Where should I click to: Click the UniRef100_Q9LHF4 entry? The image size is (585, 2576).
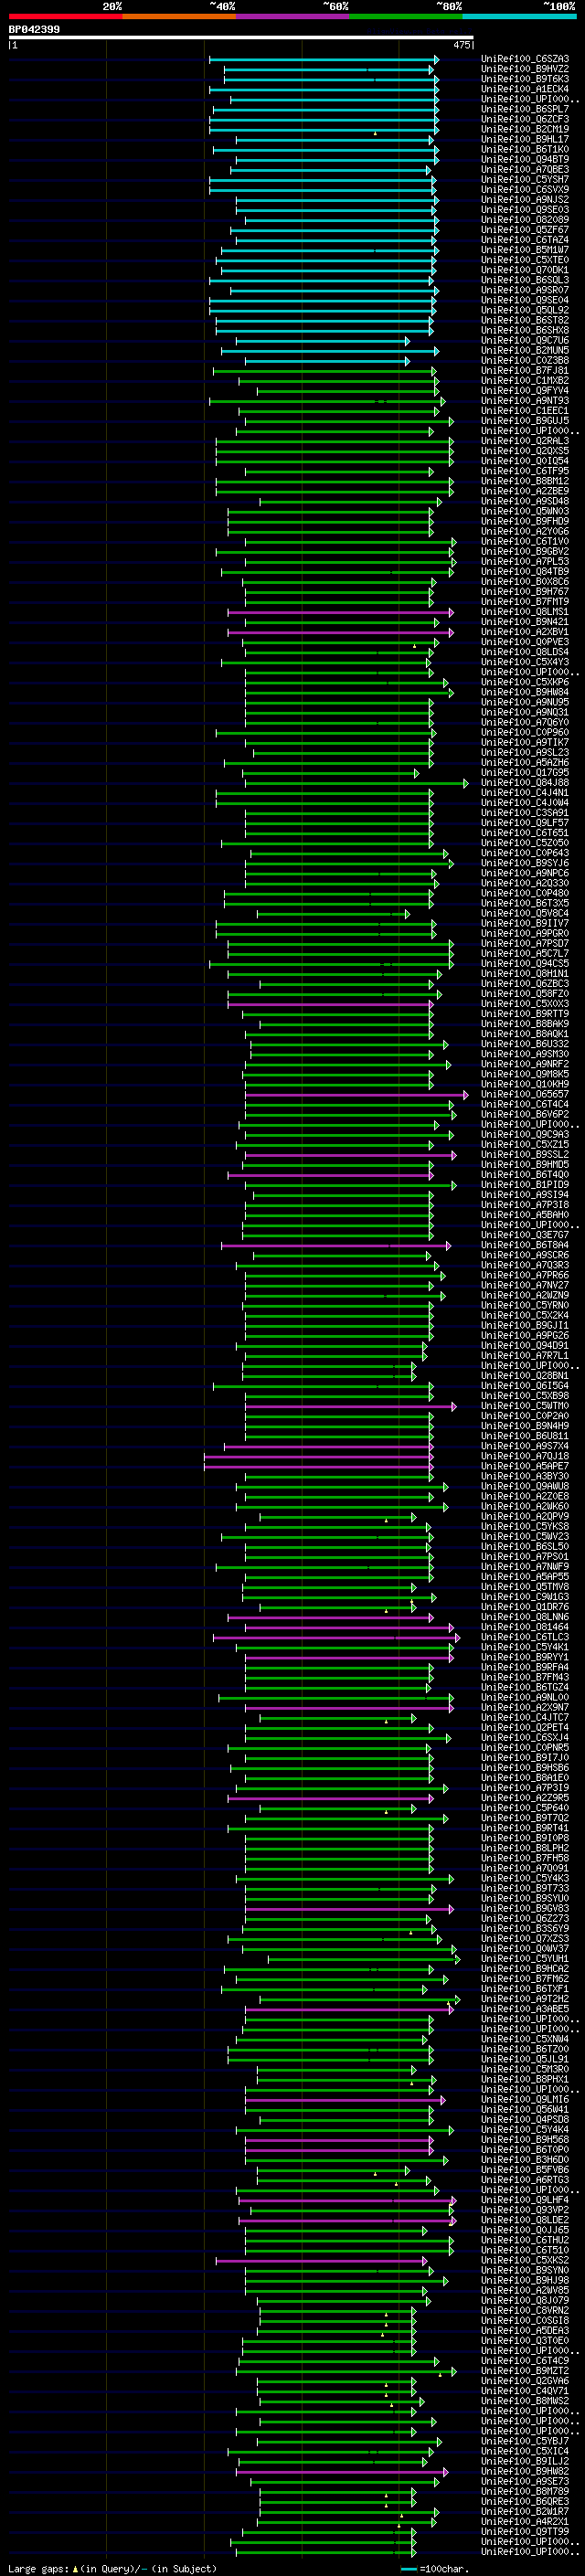(x=525, y=2200)
